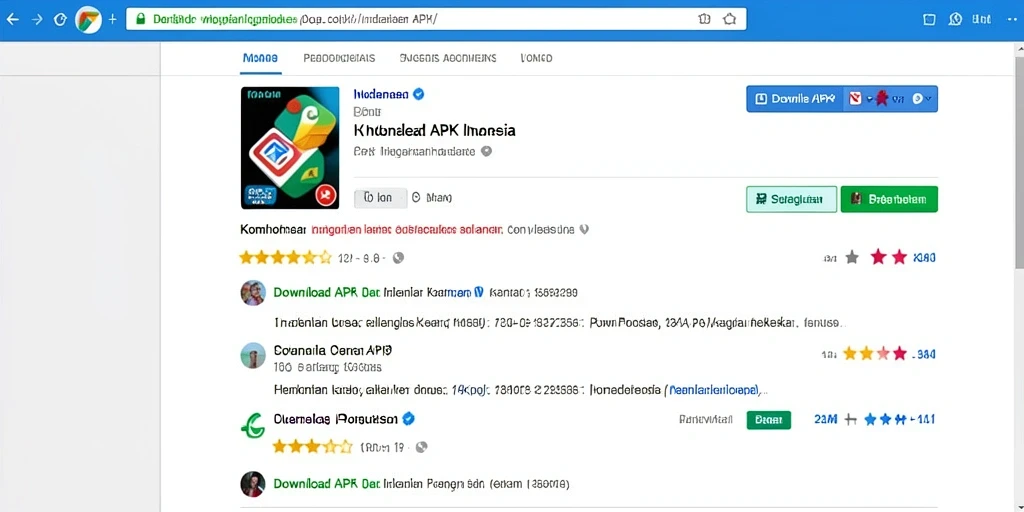Click the blue verified badge after Olremelas Ponoutison
The height and width of the screenshot is (512, 1024).
[x=409, y=419]
